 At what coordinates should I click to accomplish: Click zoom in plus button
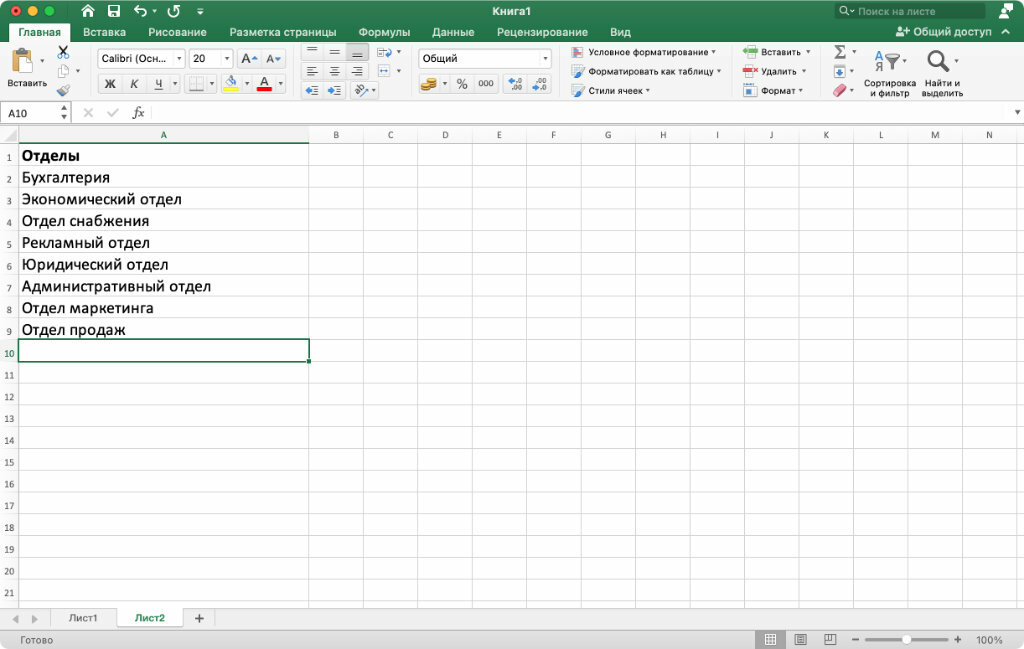coord(957,640)
